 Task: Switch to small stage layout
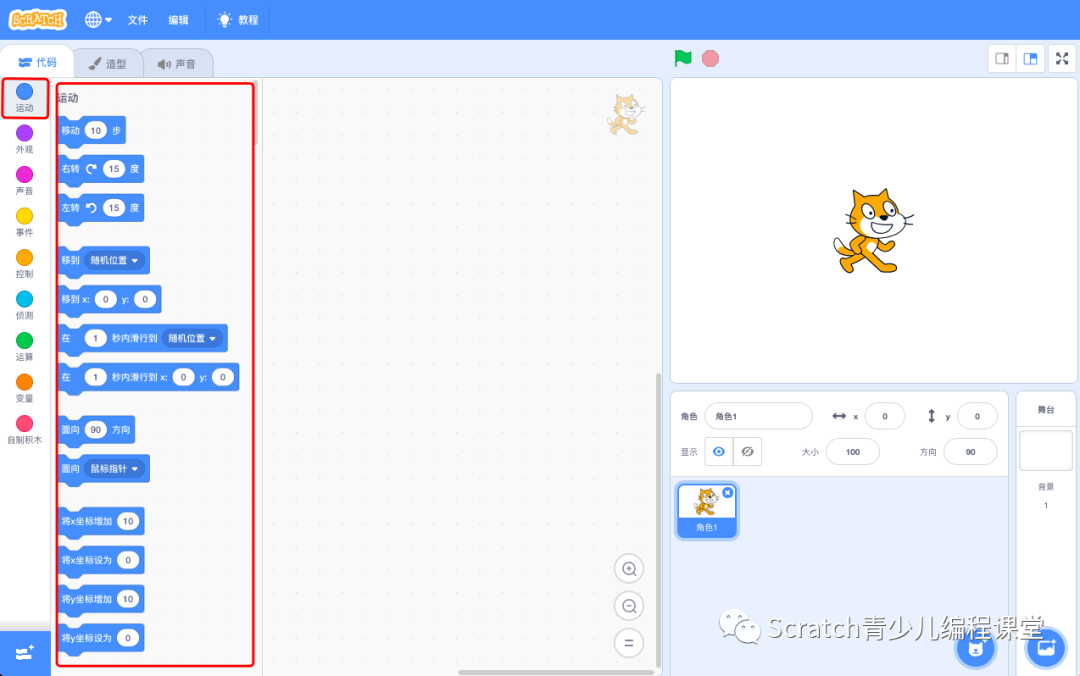point(1002,59)
